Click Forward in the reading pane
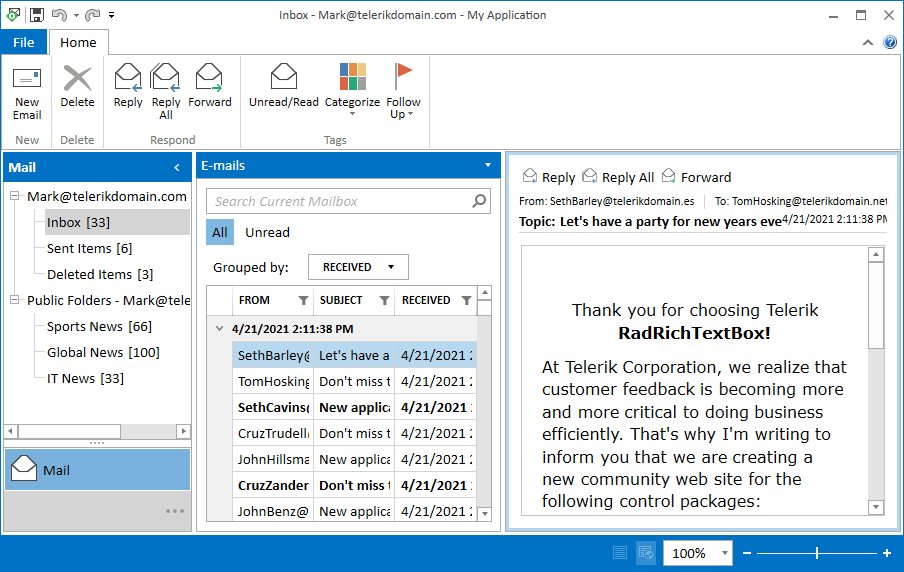Image resolution: width=904 pixels, height=572 pixels. [696, 177]
